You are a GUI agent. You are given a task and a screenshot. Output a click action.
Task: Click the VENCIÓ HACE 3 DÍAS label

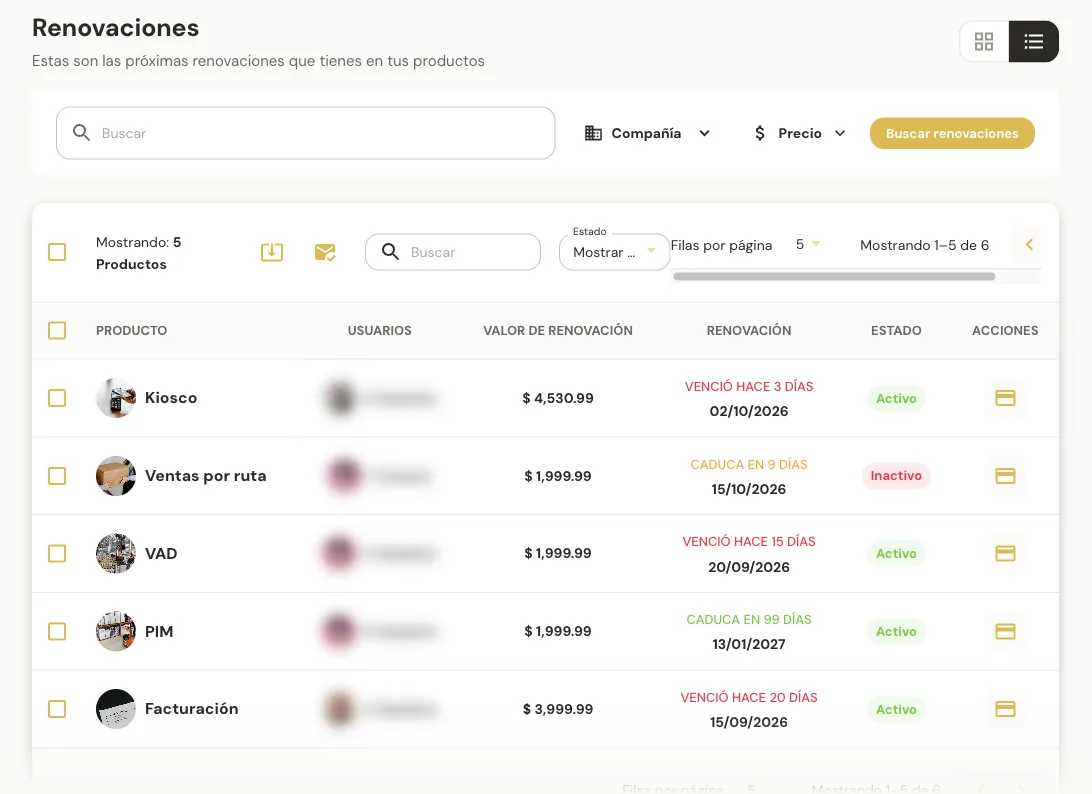pyautogui.click(x=749, y=387)
